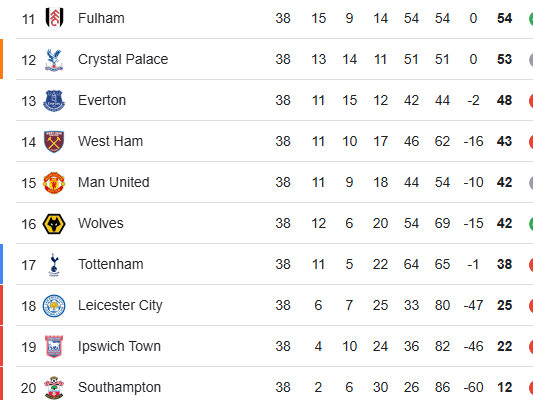533x400 pixels.
Task: Click the Wolves wolf-head logo
Action: (x=54, y=224)
